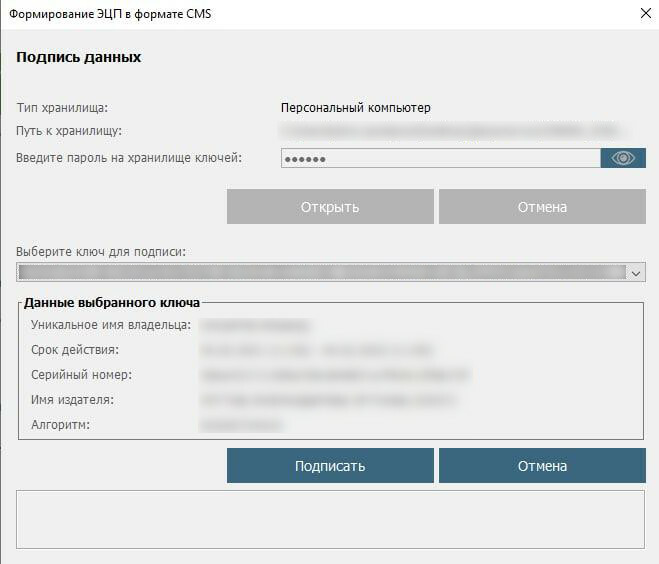
Task: Click the Уникальное имя владельца value
Action: (255, 325)
